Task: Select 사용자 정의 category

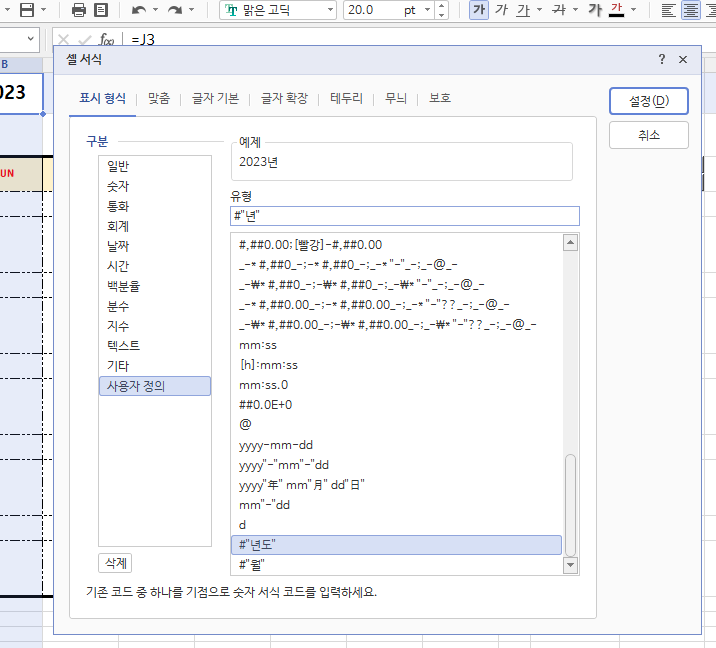Action: 155,386
